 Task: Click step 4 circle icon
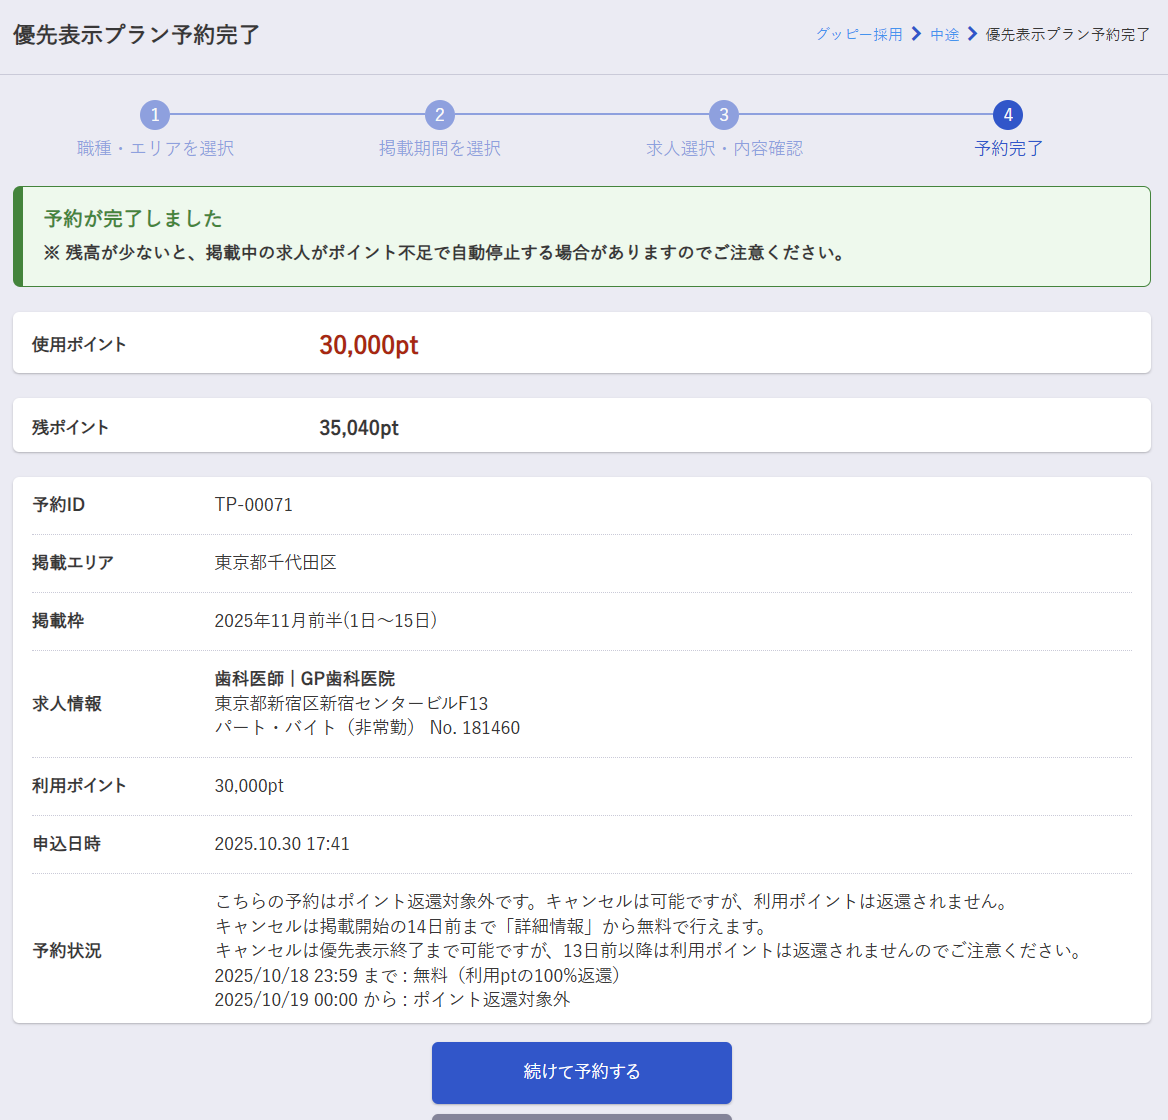[x=1008, y=115]
